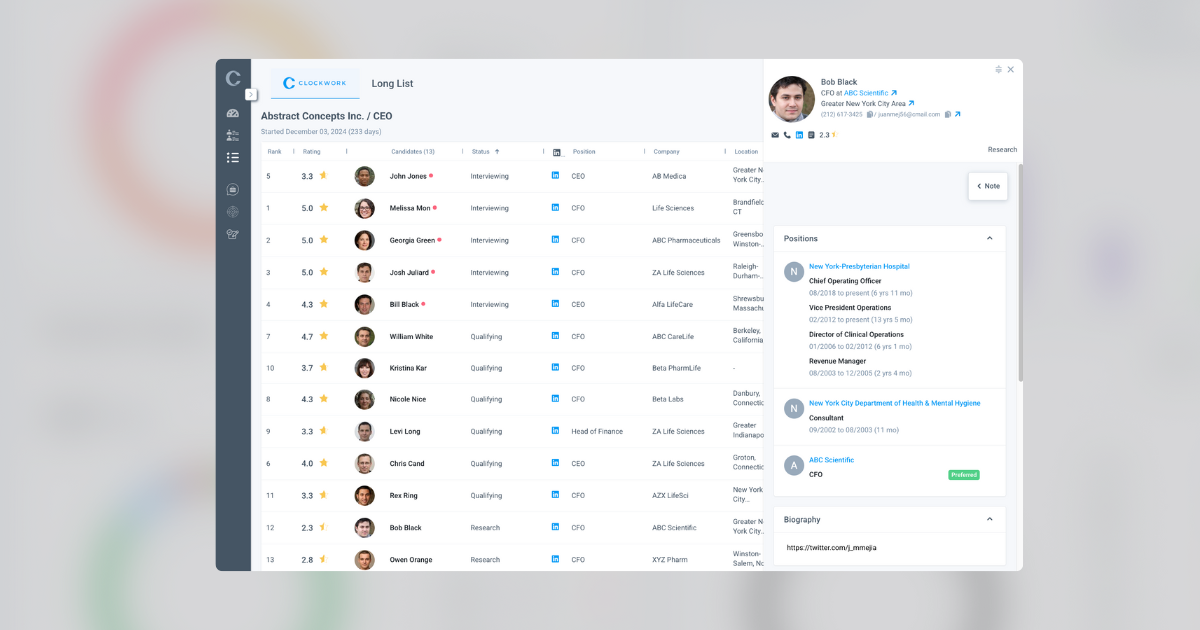Sort by the Rank column header
This screenshot has width=1200, height=630.
click(274, 152)
